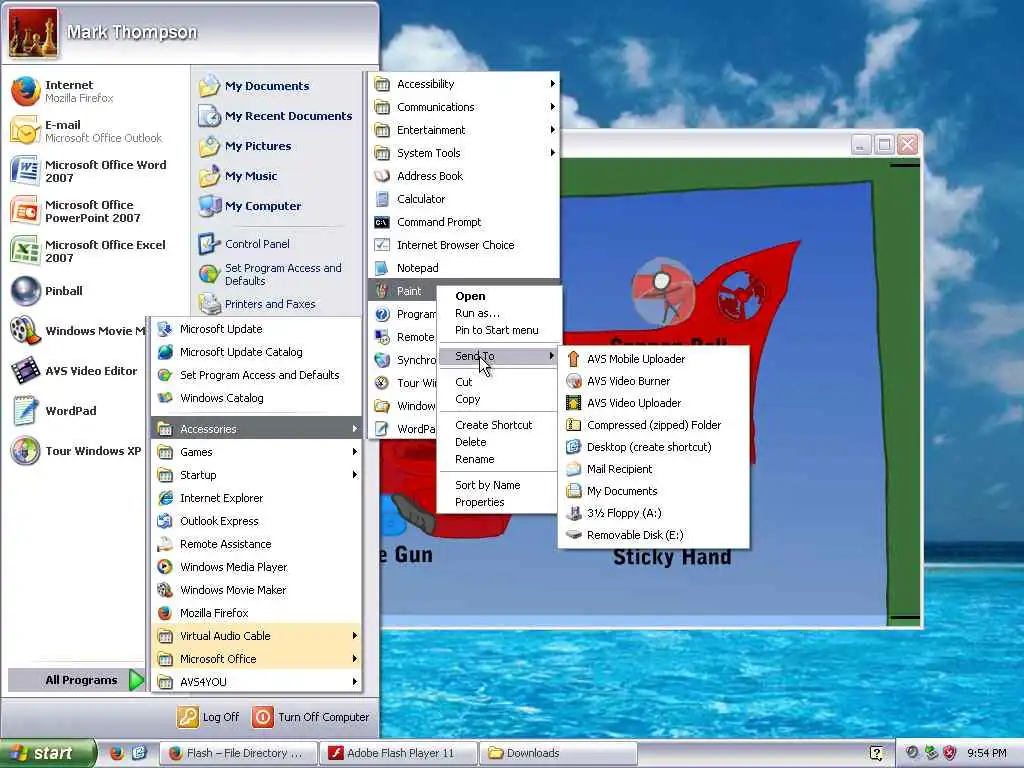Click the Log Off button
1024x768 pixels.
pos(208,717)
